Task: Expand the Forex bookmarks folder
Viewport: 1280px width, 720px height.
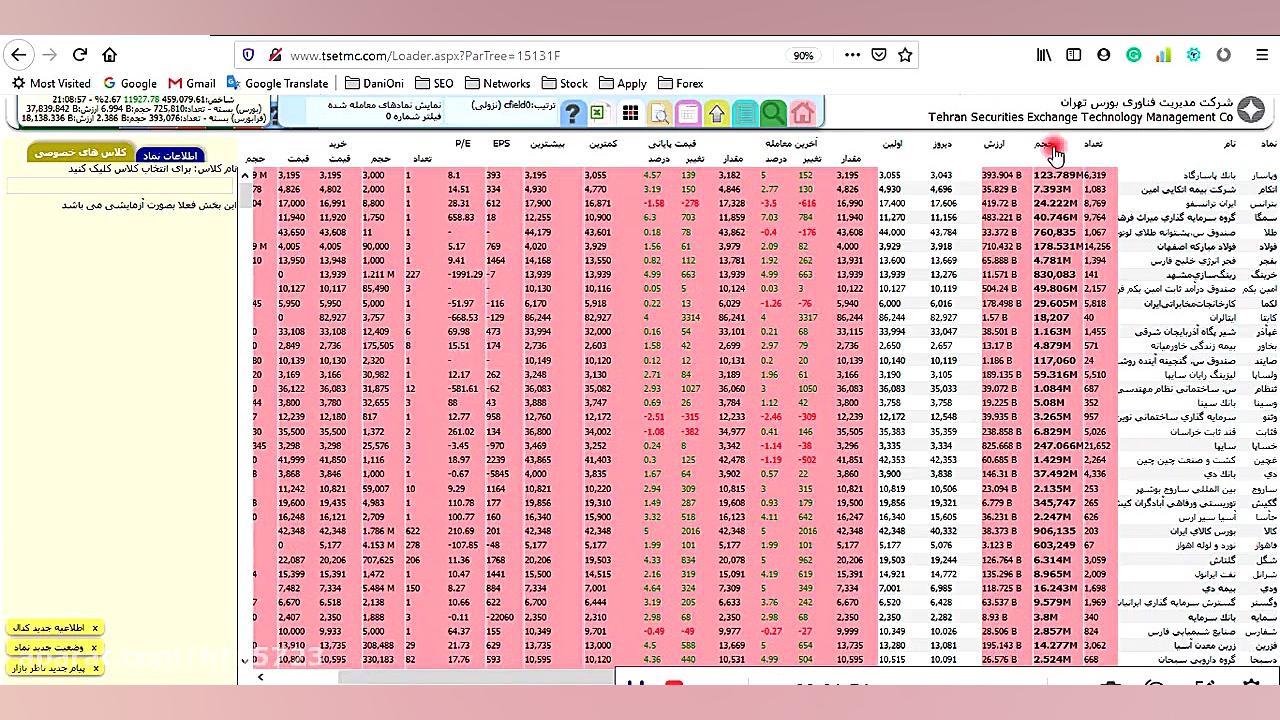Action: click(680, 84)
